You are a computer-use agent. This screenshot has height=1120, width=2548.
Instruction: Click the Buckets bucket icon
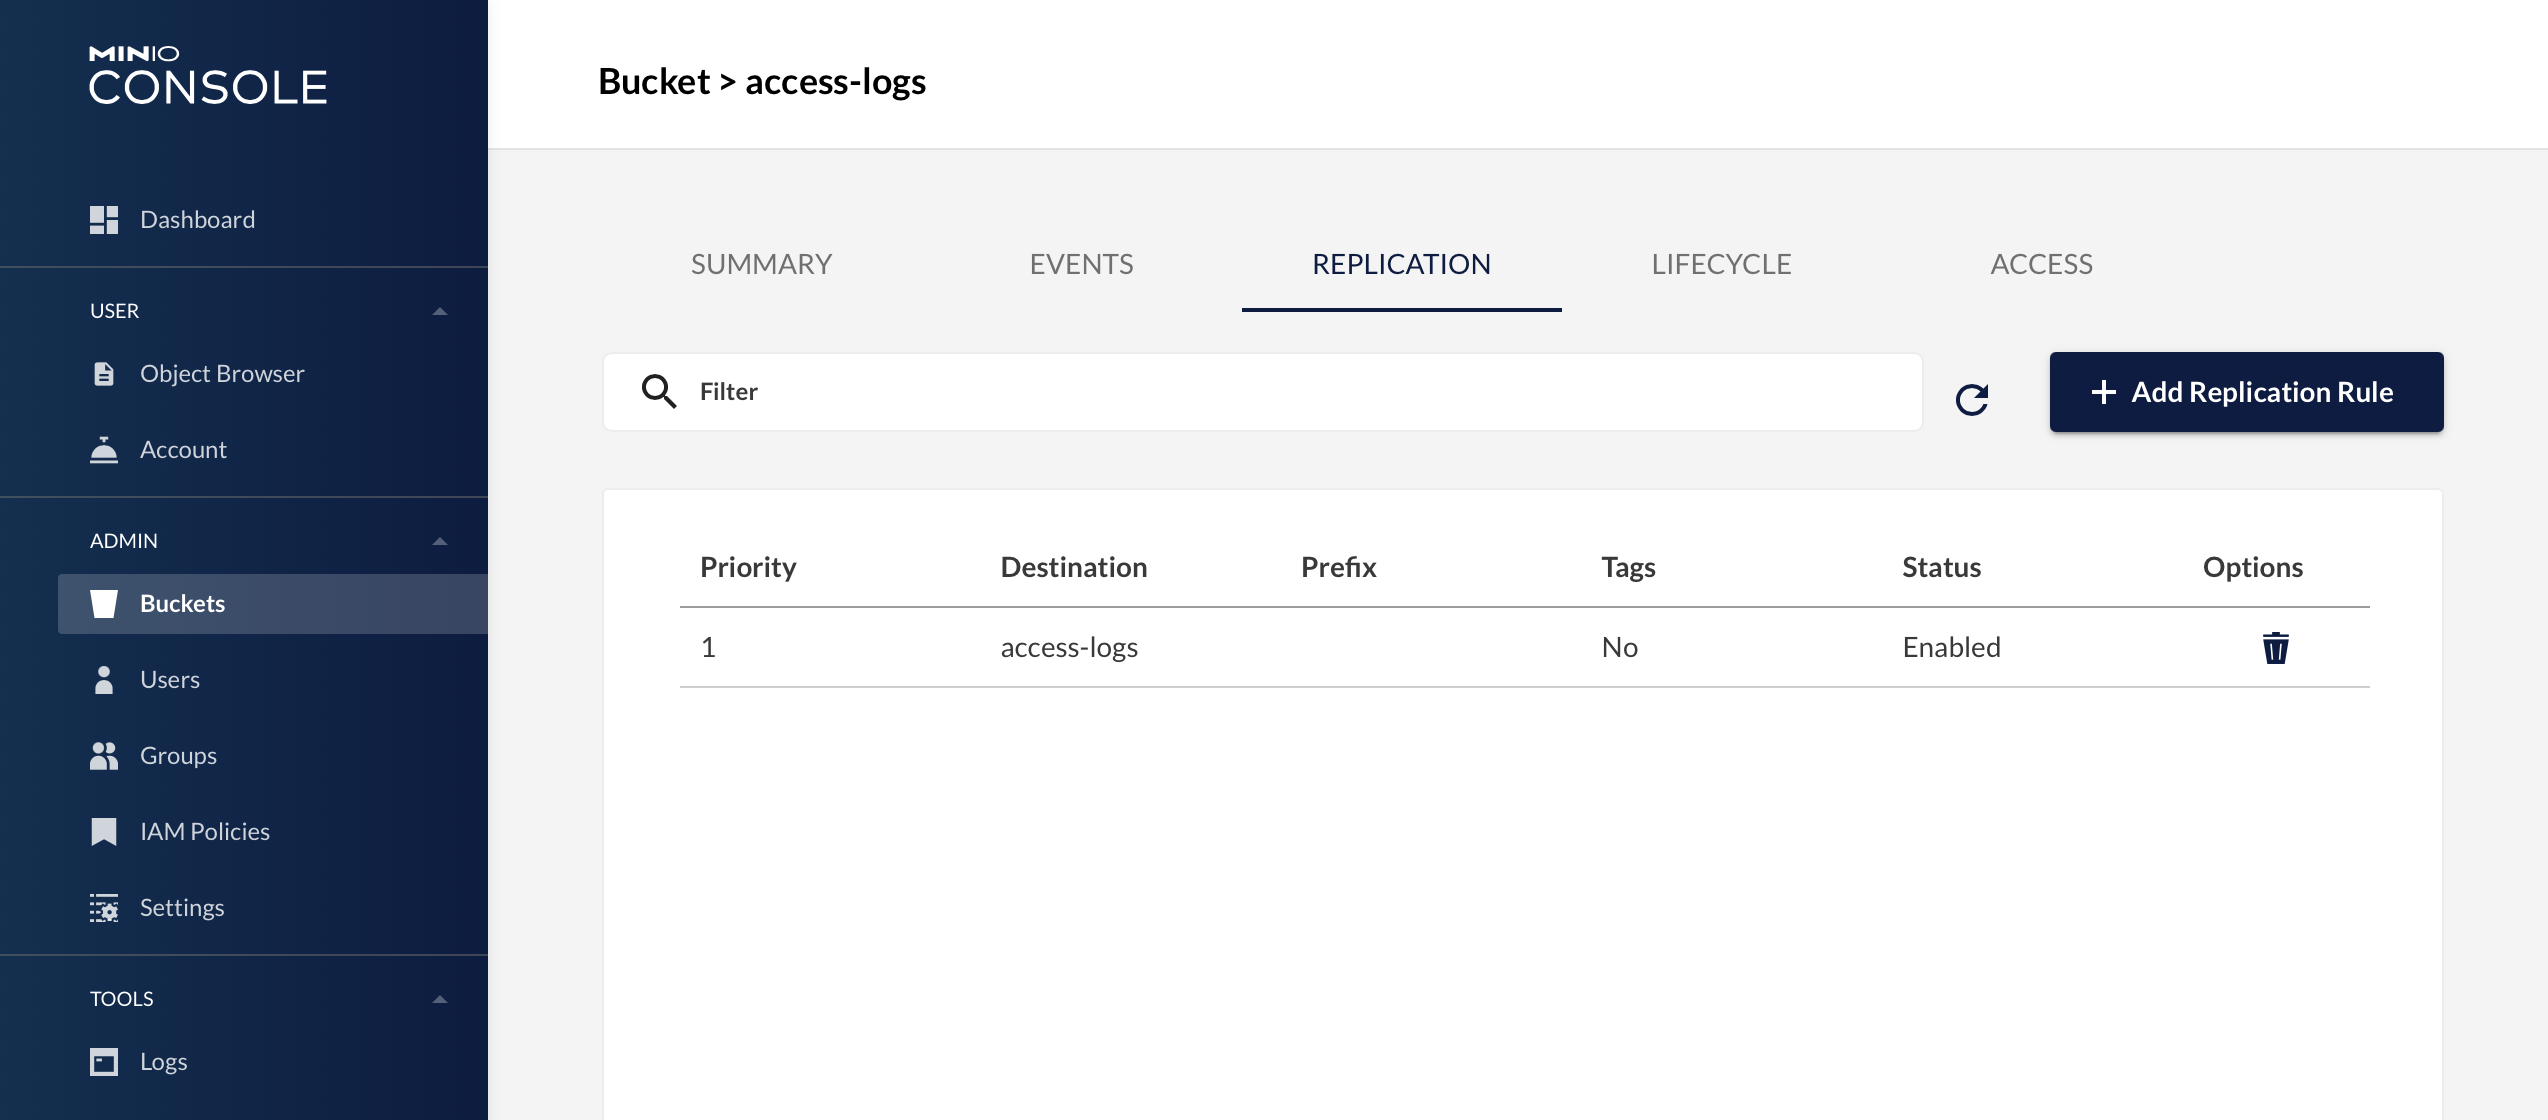pos(104,604)
